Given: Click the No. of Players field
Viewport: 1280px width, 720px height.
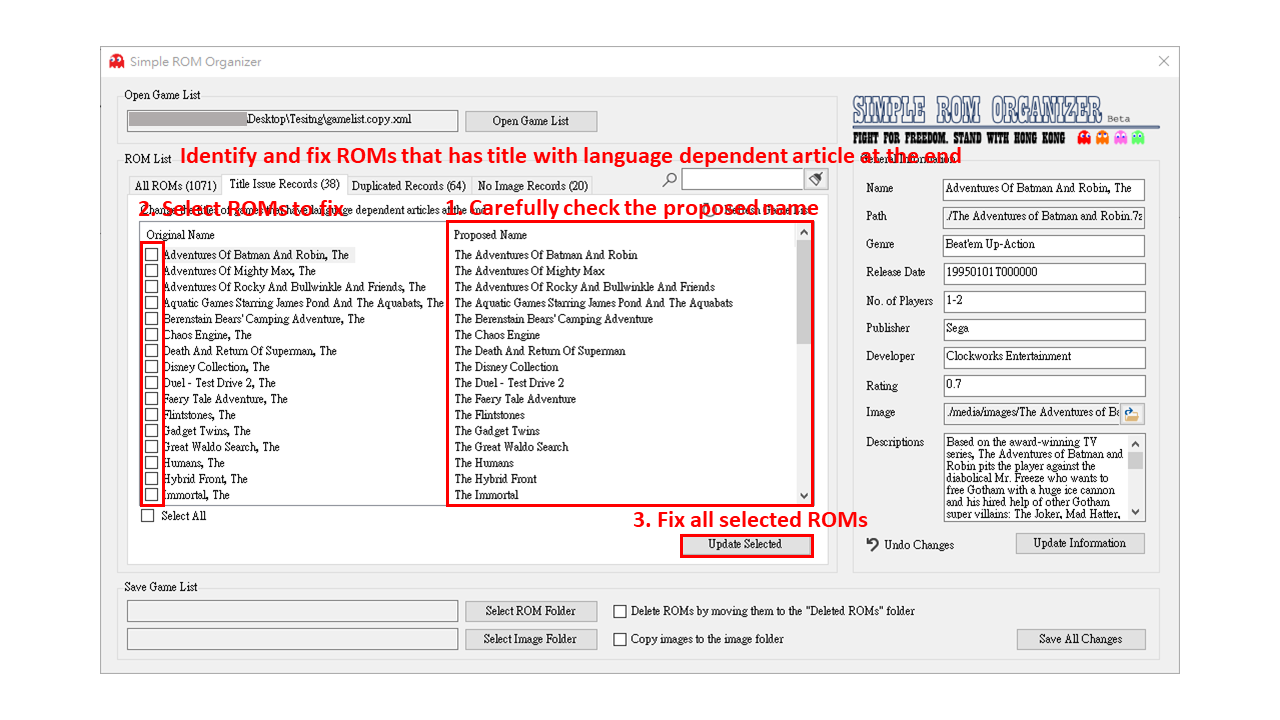Looking at the screenshot, I should coord(1043,300).
